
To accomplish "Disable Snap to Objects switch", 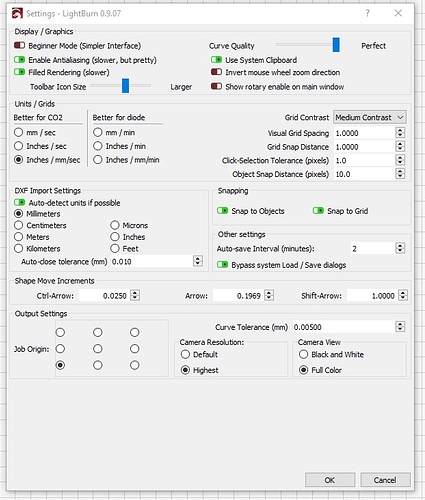I will [x=222, y=211].
